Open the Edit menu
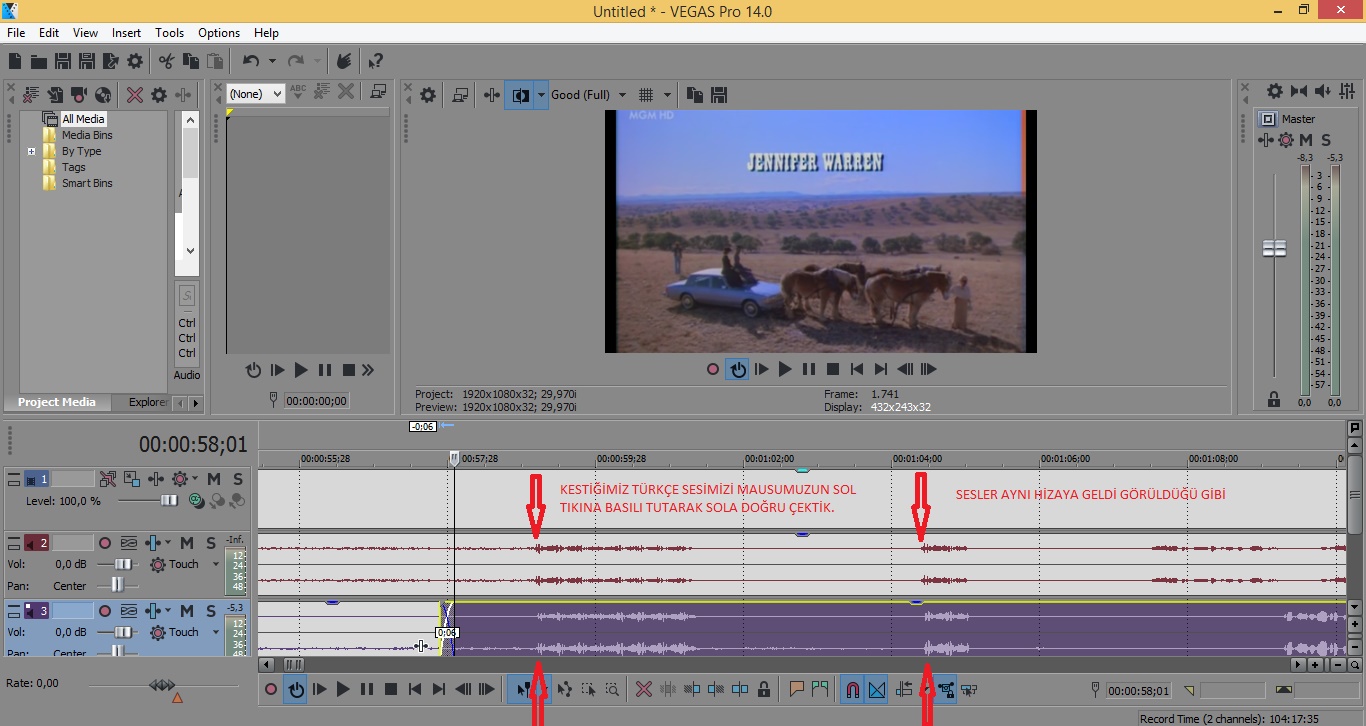This screenshot has height=726, width=1366. pos(49,33)
